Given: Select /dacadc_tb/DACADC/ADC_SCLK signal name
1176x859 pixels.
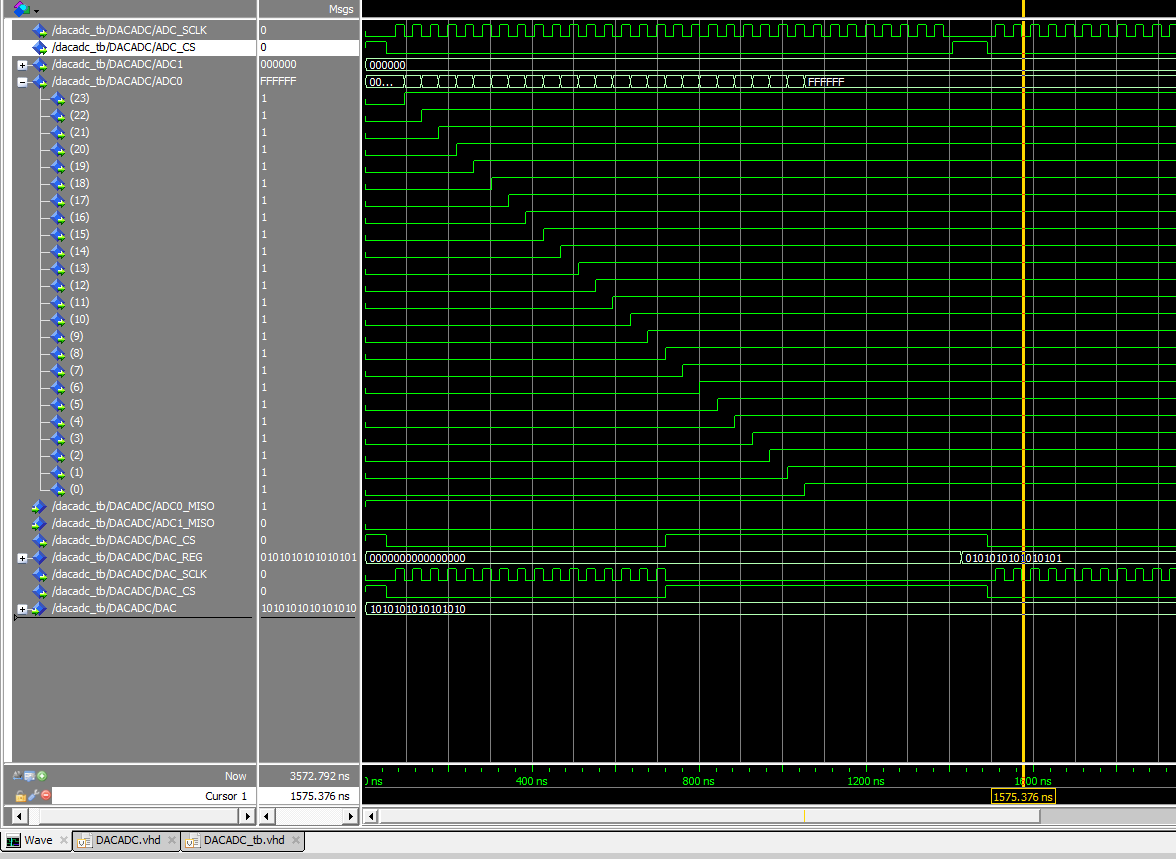Looking at the screenshot, I should pyautogui.click(x=129, y=30).
